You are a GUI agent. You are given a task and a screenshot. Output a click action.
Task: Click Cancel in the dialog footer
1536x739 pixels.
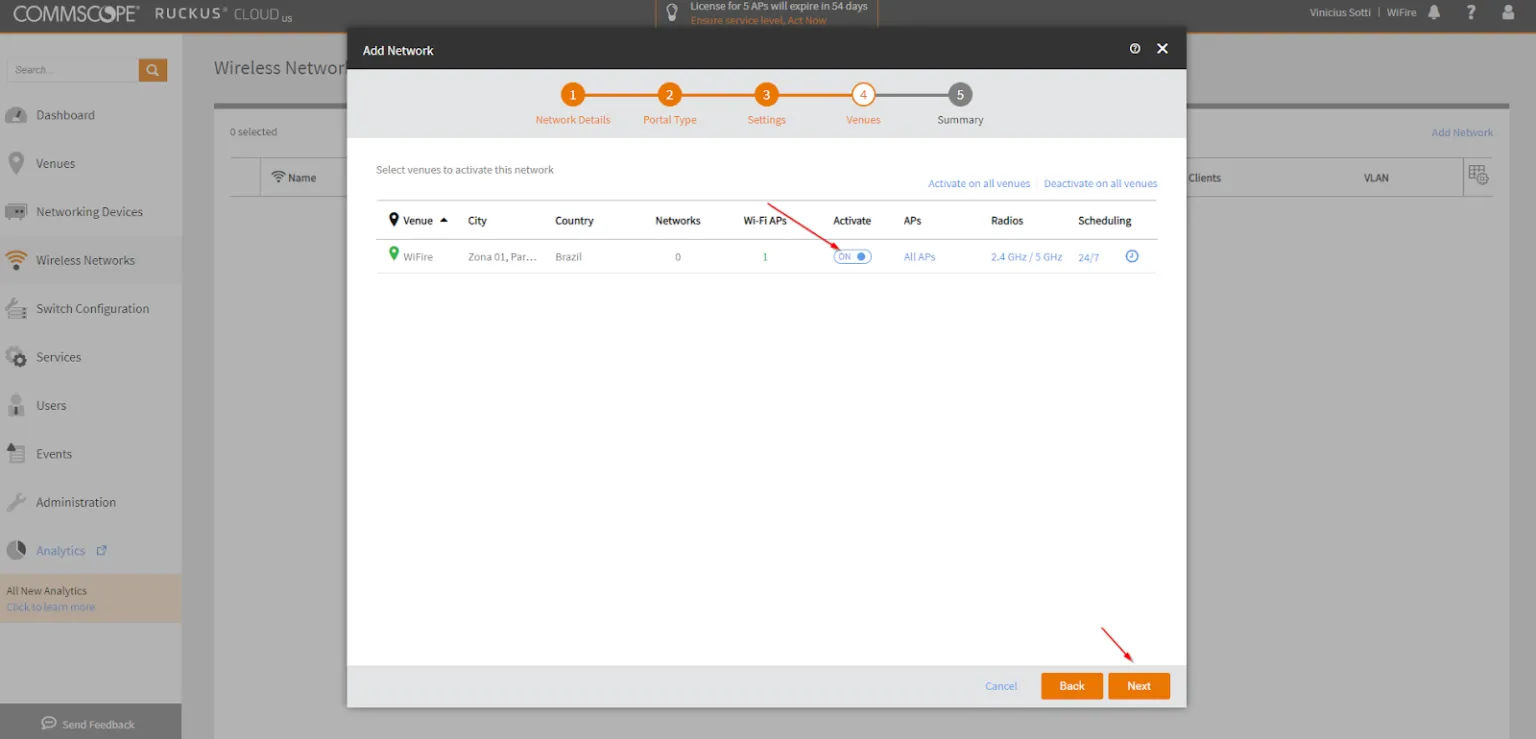coord(1001,686)
